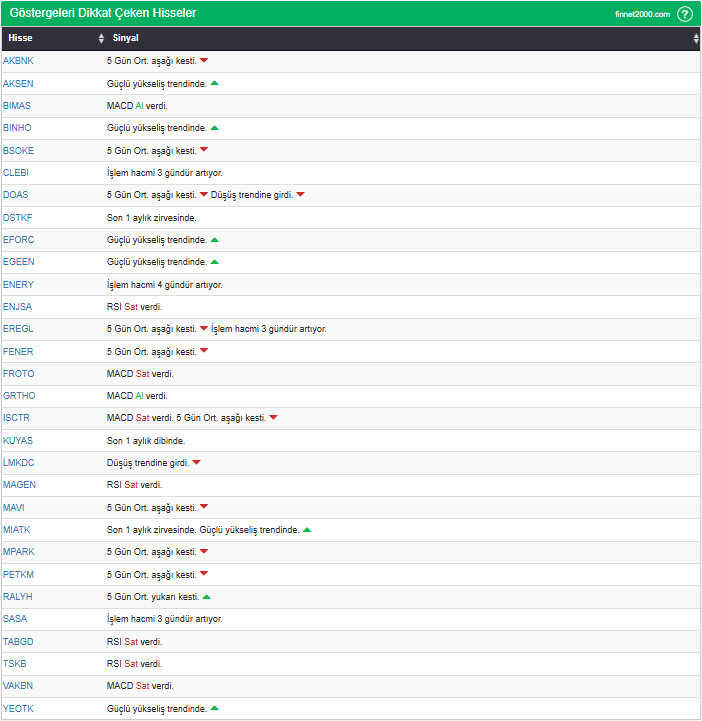Click red down arrow in AKBNK row
Image resolution: width=702 pixels, height=721 pixels.
point(204,61)
